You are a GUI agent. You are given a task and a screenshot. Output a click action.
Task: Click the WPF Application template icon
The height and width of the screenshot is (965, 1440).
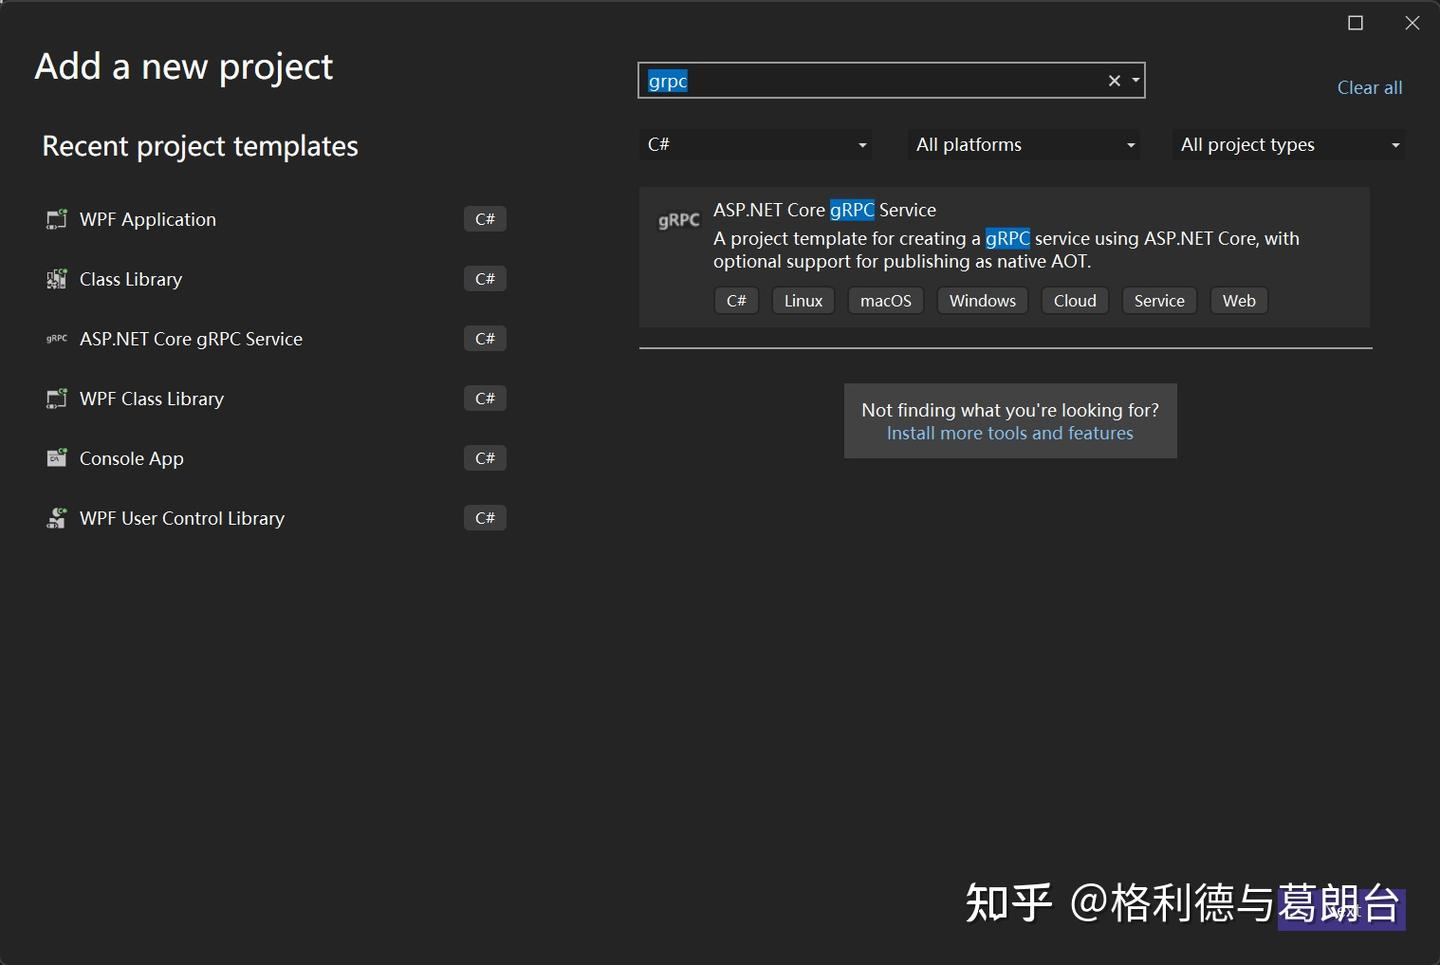click(x=57, y=219)
